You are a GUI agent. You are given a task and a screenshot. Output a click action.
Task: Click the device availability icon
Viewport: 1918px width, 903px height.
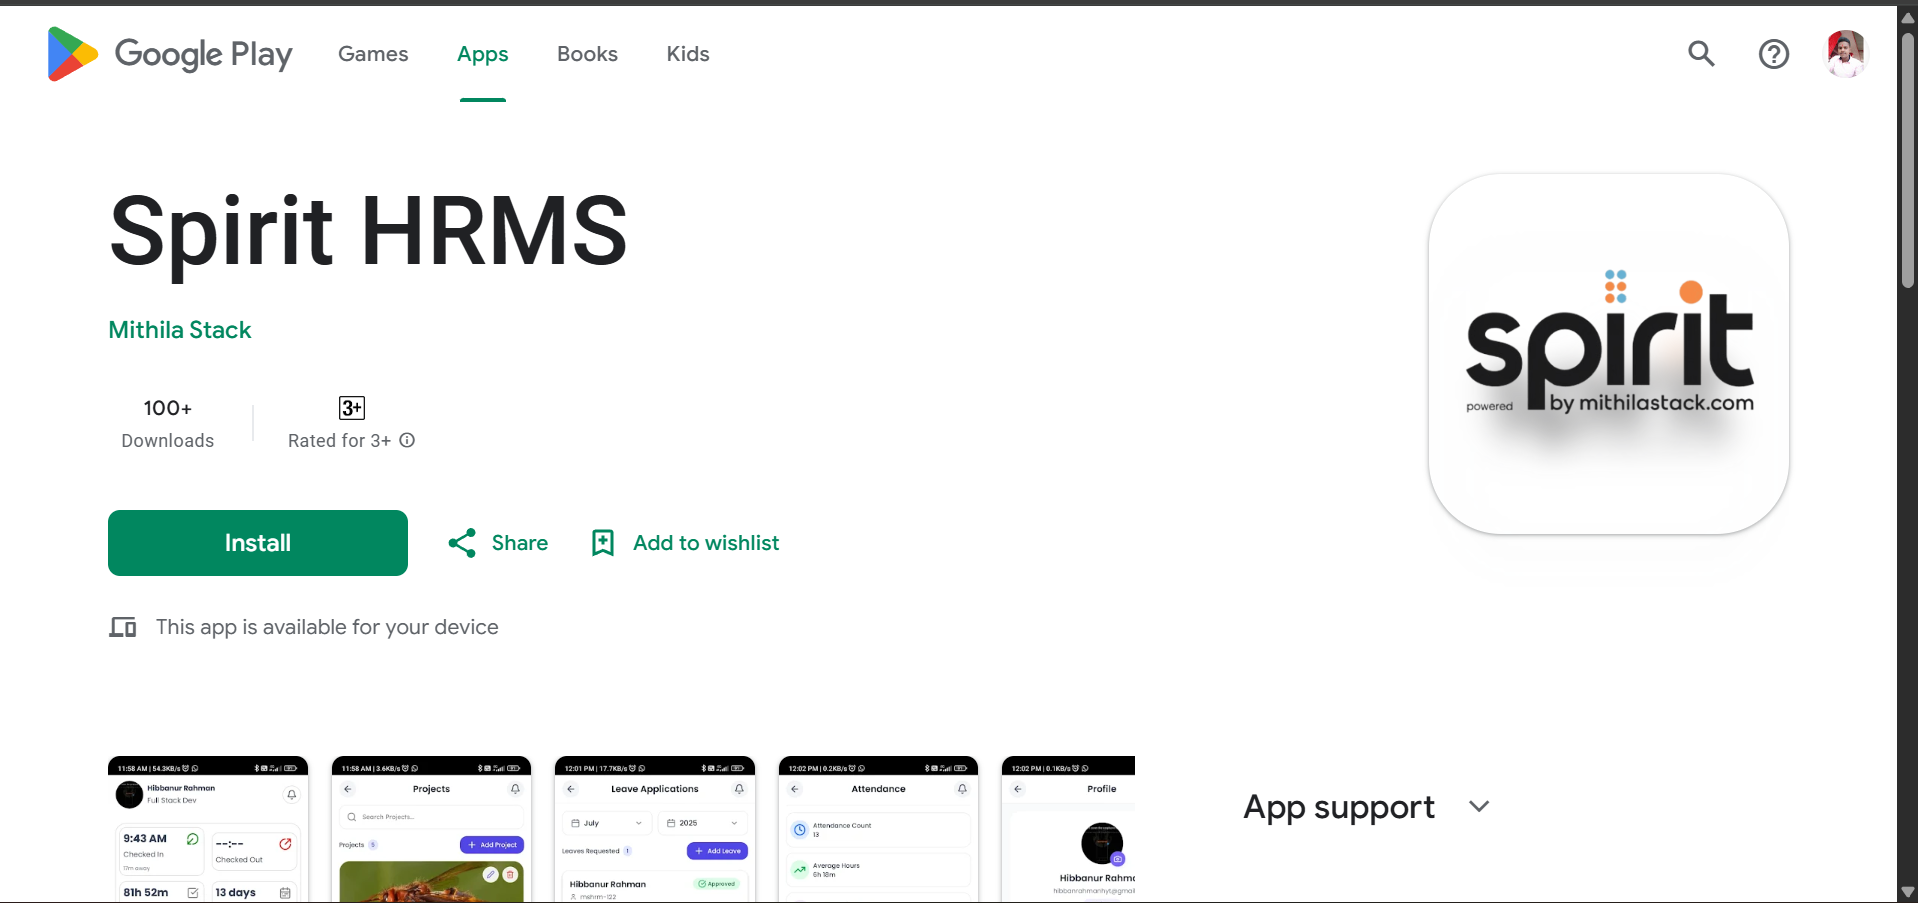click(123, 627)
